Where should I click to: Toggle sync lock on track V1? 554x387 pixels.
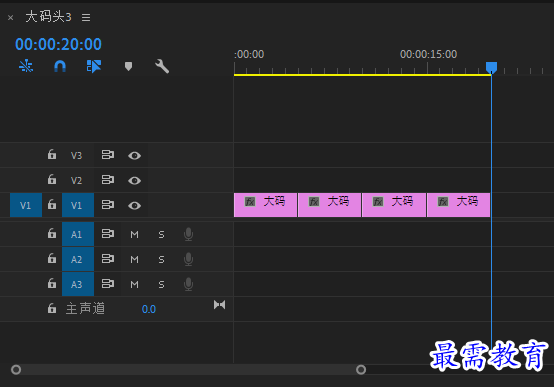[108, 204]
